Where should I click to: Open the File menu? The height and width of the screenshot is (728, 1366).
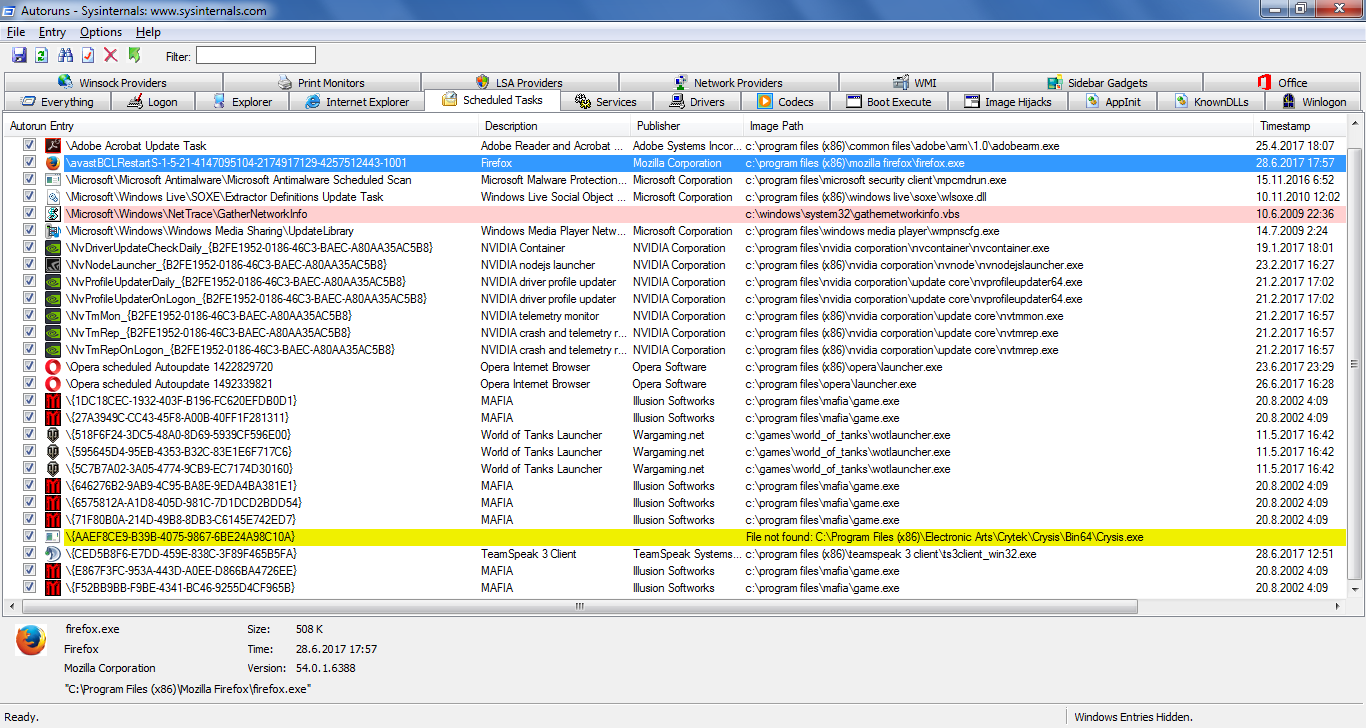coord(16,32)
